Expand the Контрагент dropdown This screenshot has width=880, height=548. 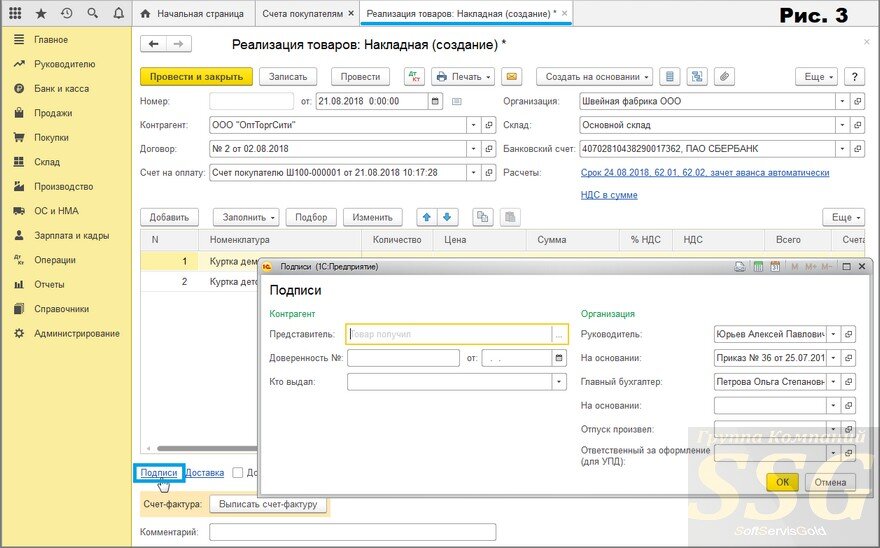474,125
